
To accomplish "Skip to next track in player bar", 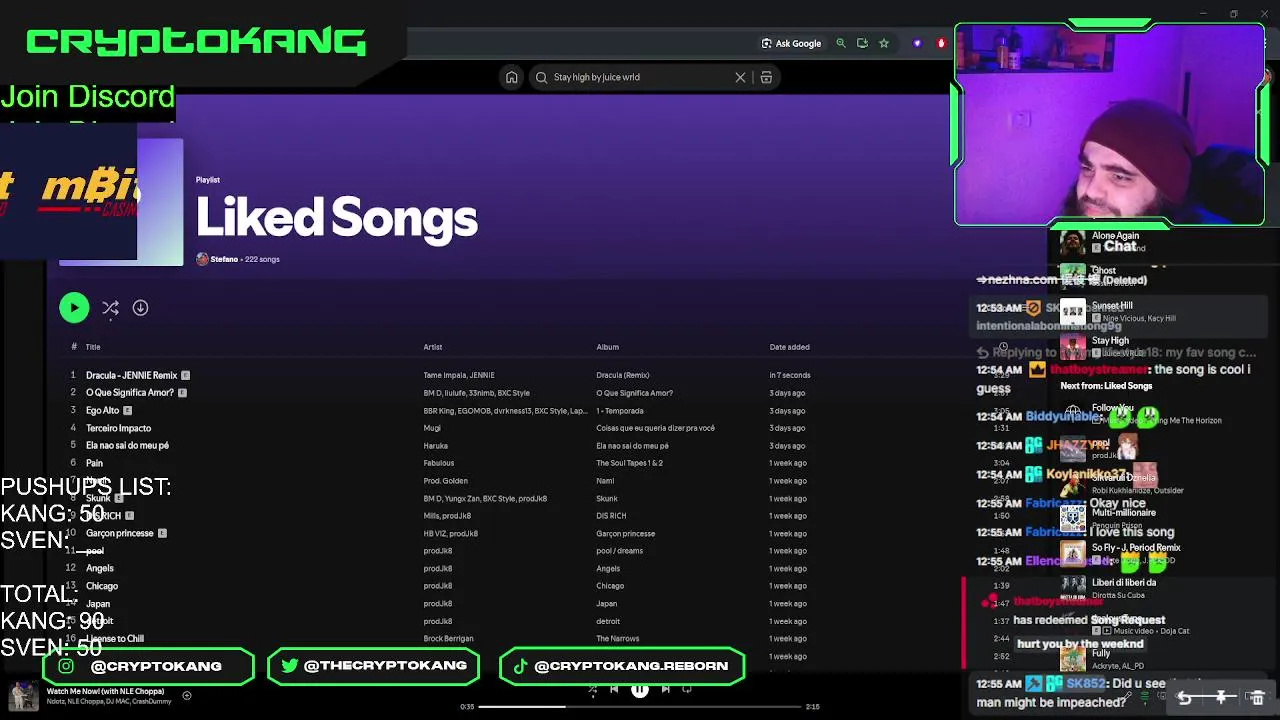I will (665, 689).
